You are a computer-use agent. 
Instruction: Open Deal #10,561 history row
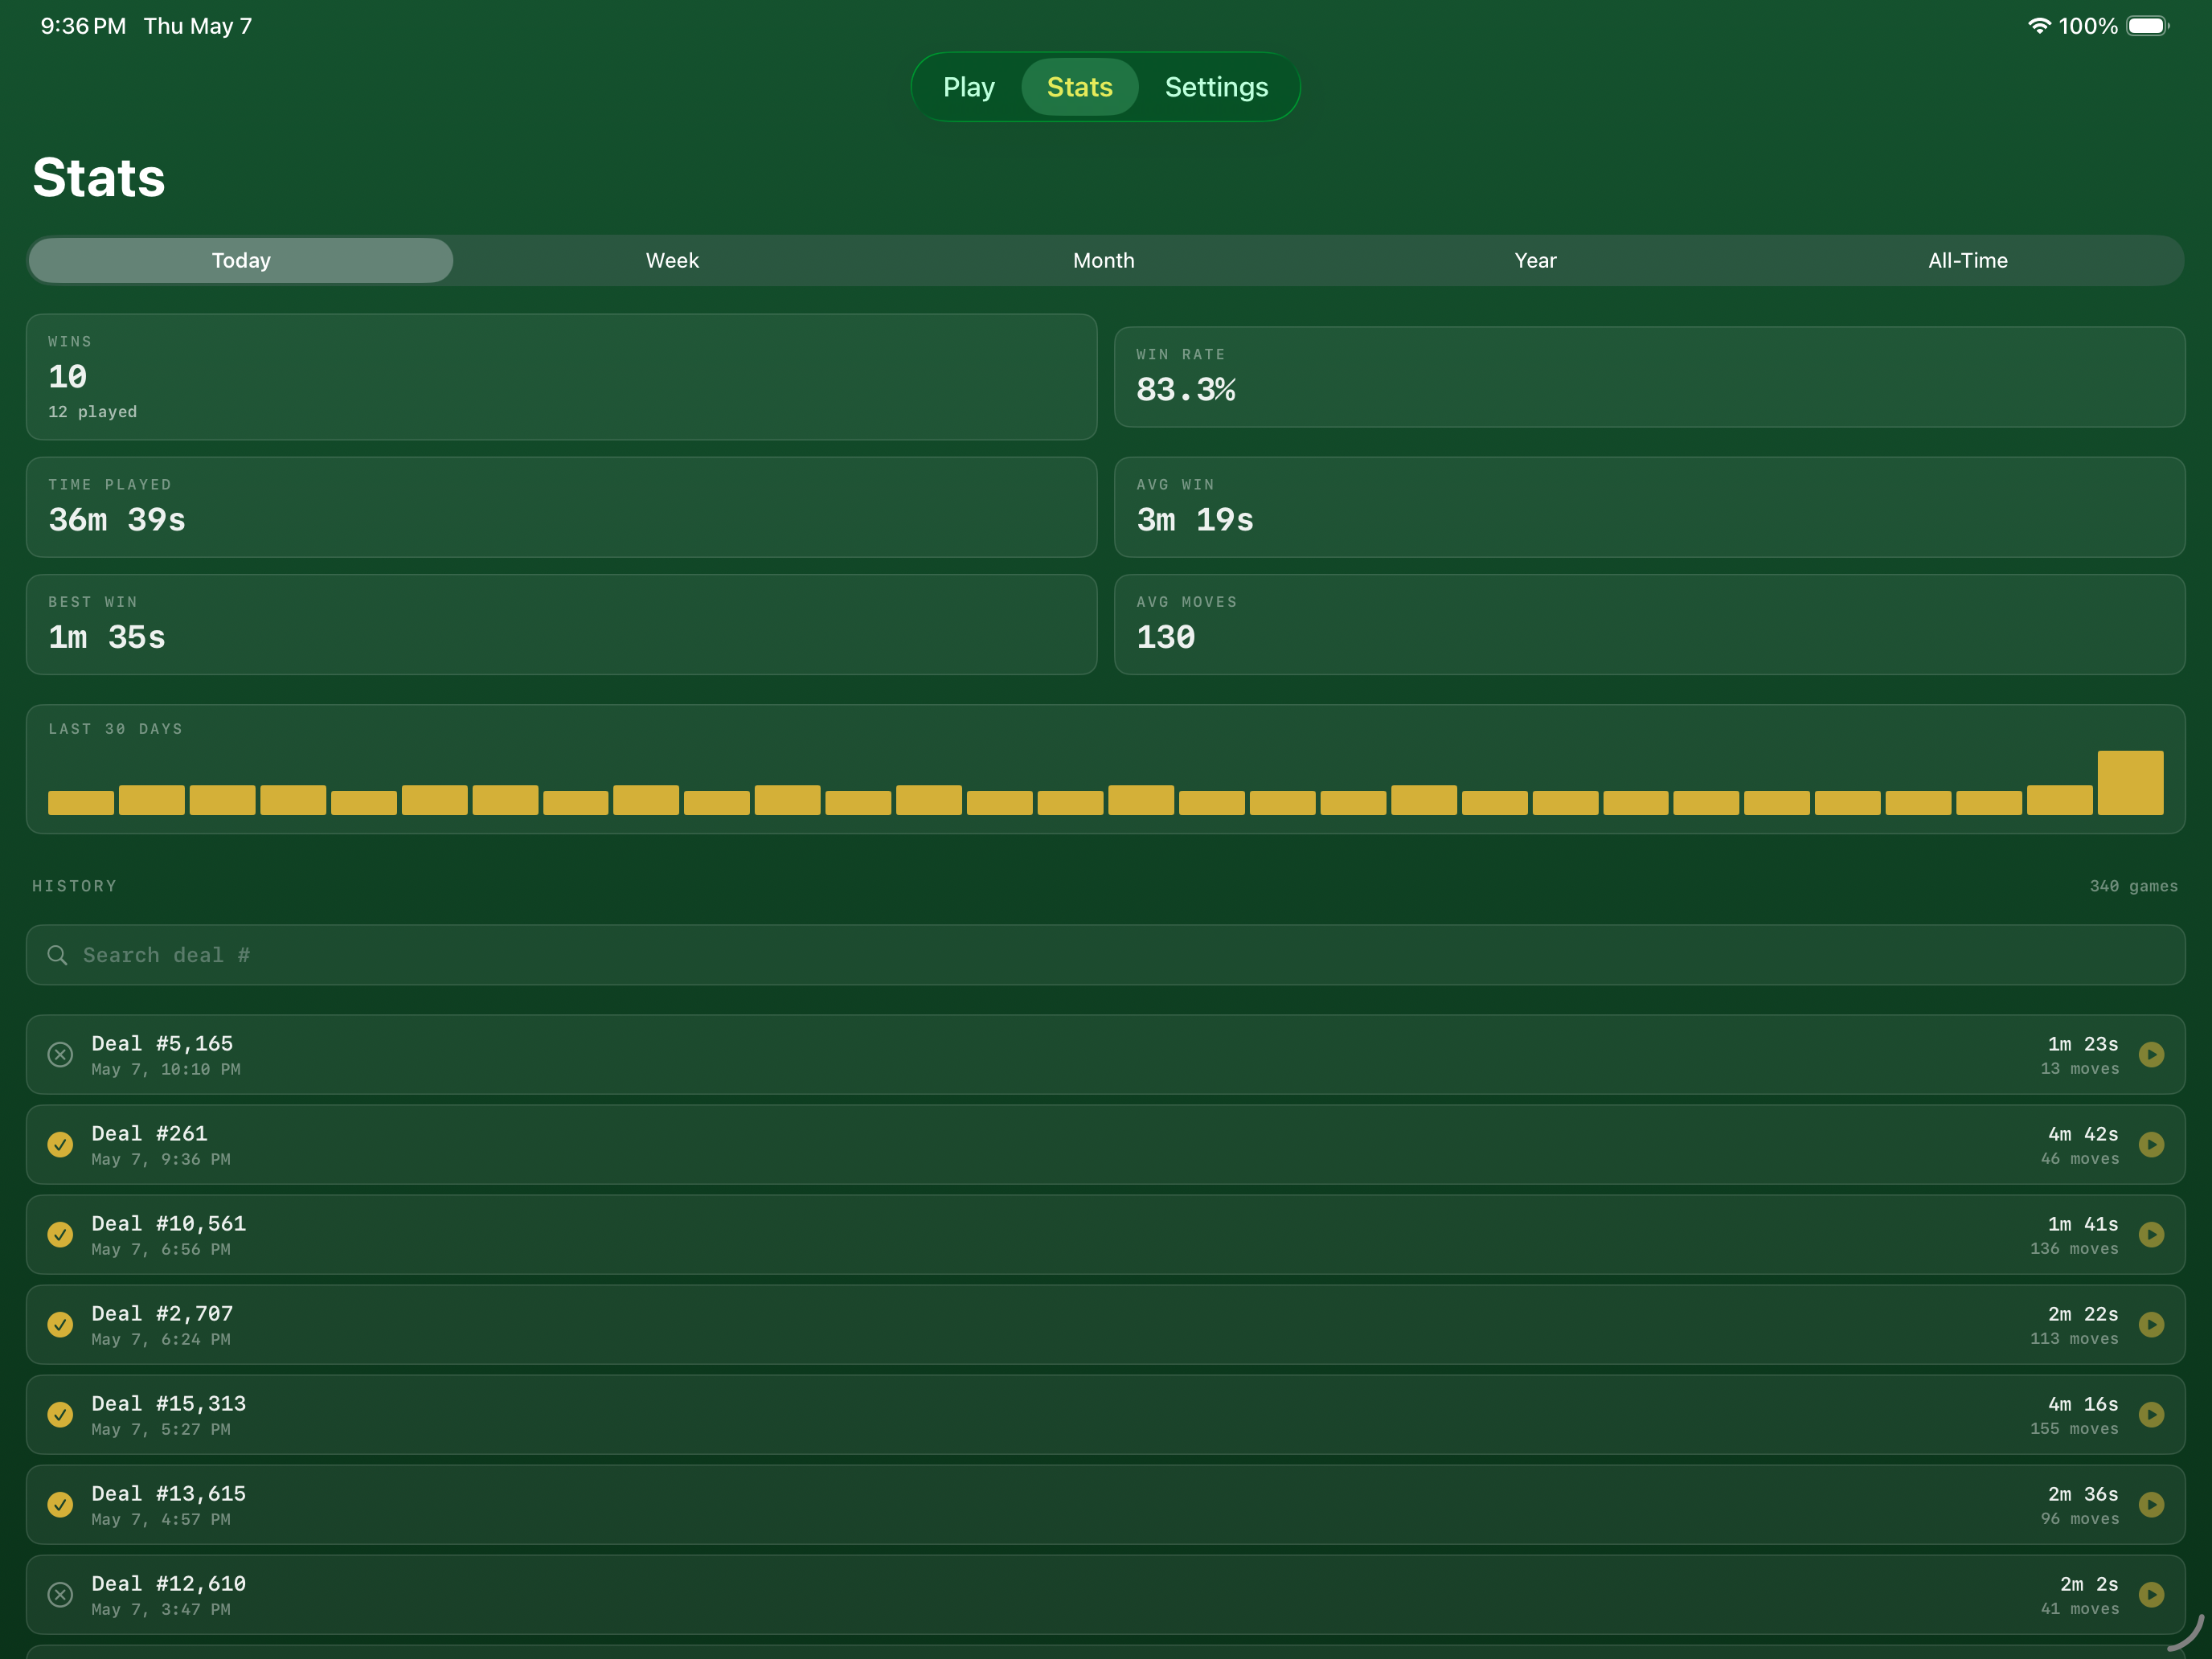pyautogui.click(x=1105, y=1234)
